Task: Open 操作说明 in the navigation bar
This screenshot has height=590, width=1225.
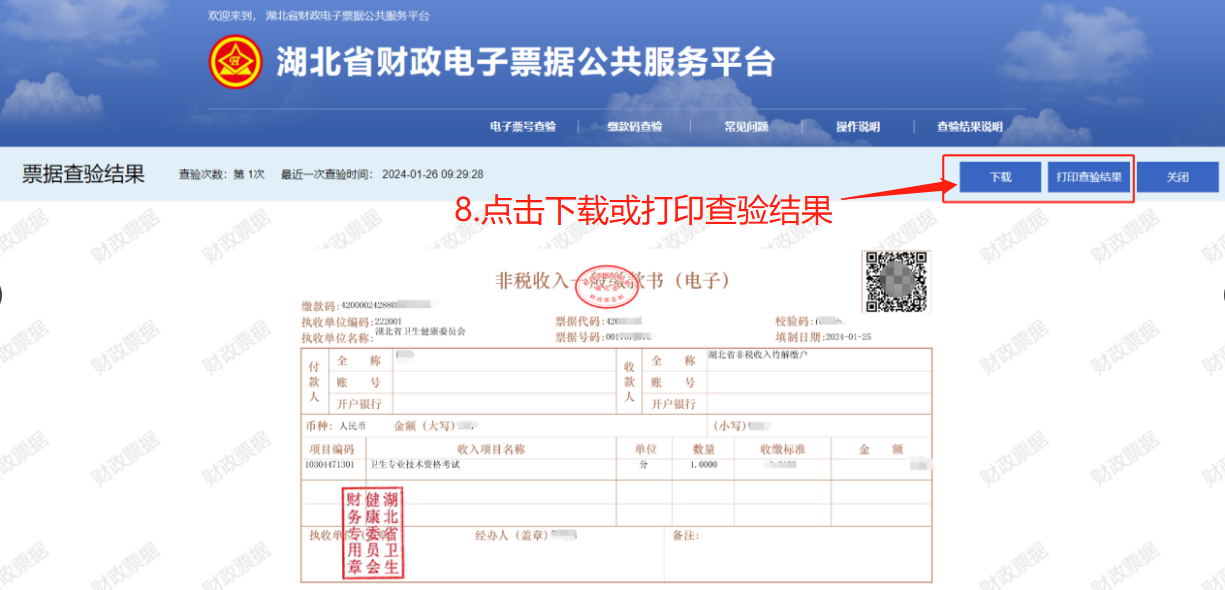Action: [858, 127]
